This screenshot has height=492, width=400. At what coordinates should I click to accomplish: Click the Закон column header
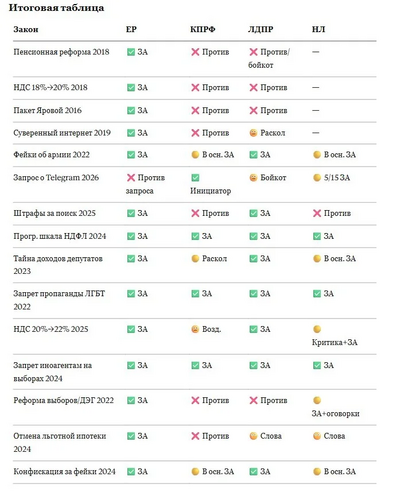(26, 29)
